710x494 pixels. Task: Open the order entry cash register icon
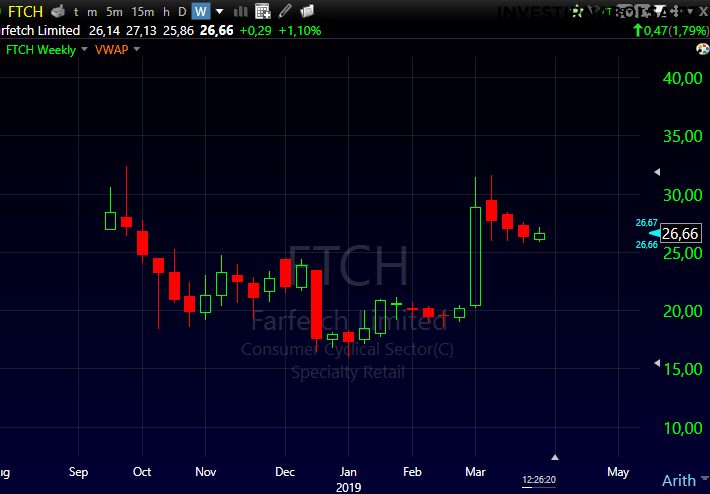(x=58, y=11)
